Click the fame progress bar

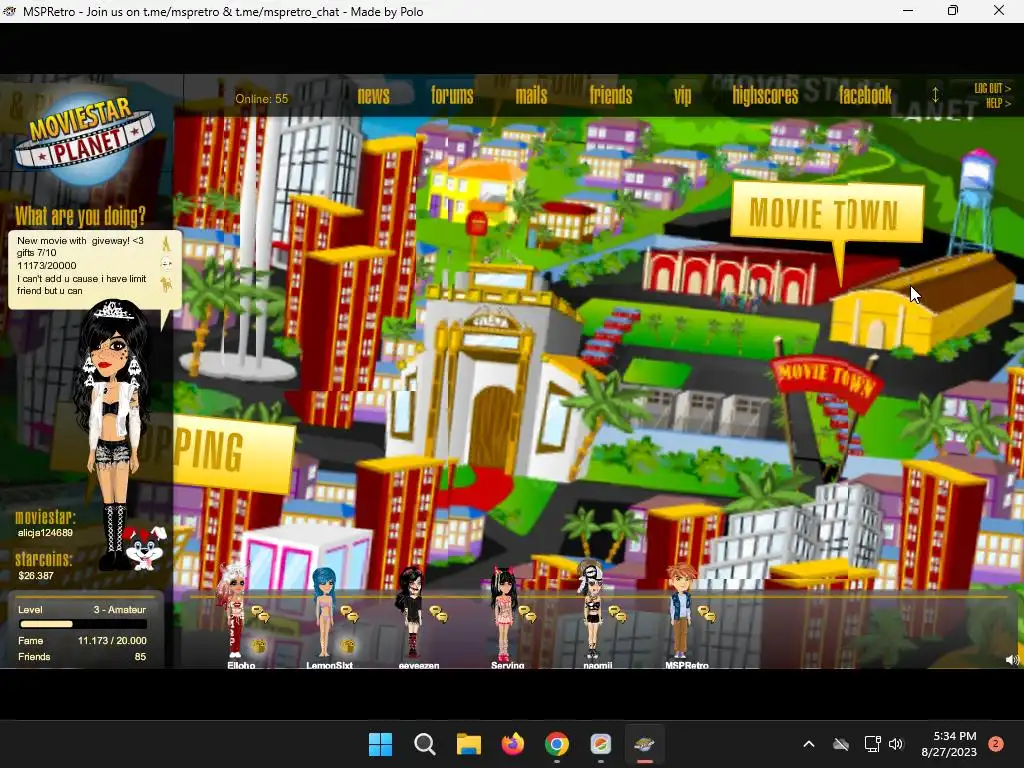(x=84, y=624)
